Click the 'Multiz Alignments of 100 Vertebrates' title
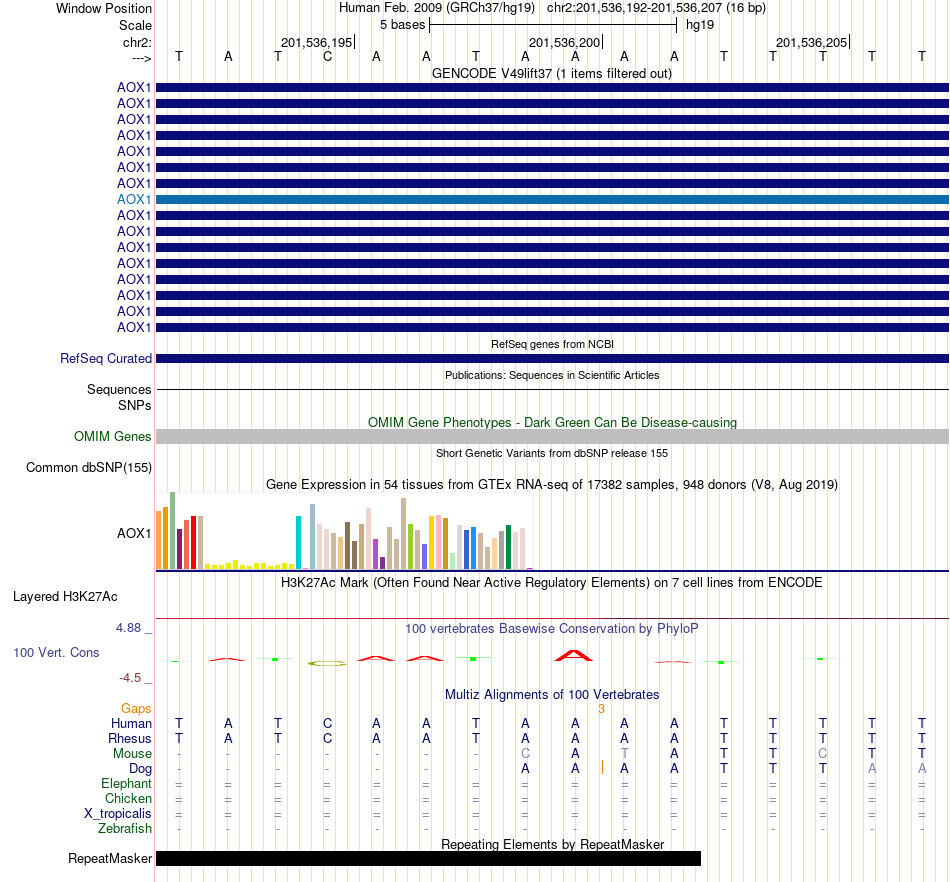This screenshot has height=882, width=950. point(552,695)
